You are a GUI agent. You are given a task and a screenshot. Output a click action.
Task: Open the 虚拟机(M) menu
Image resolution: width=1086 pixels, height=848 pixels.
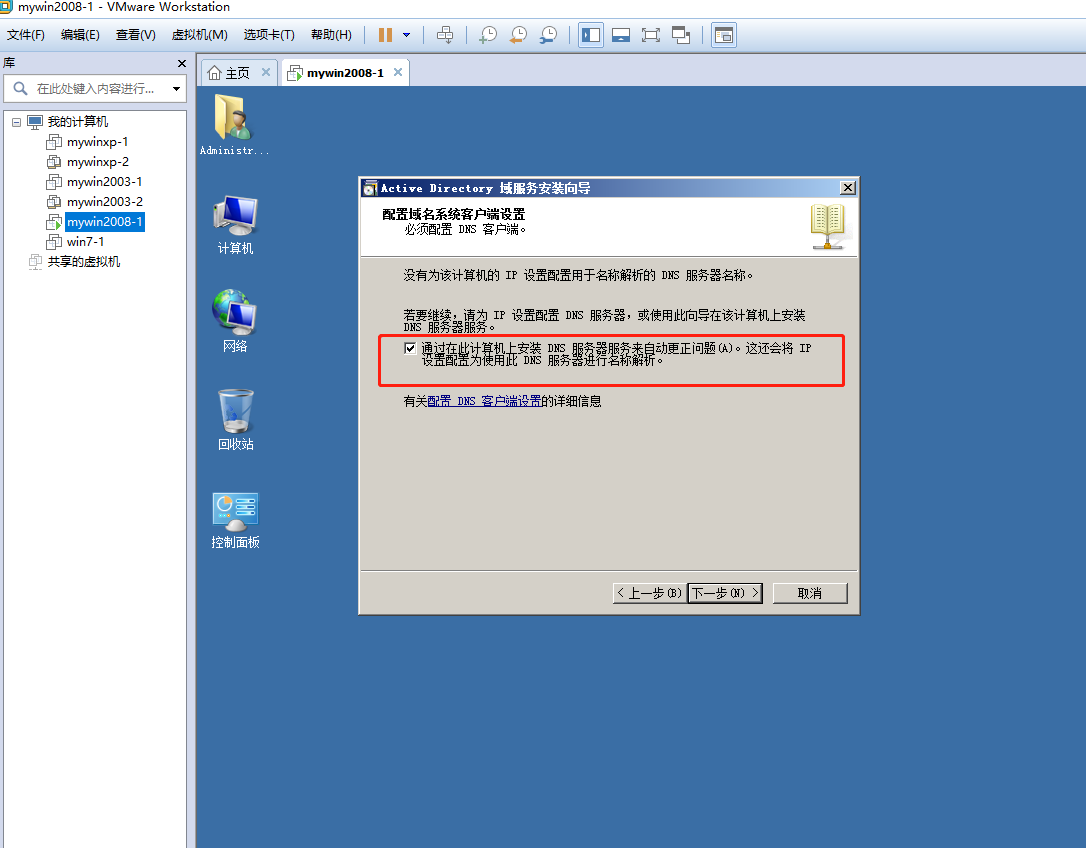199,35
